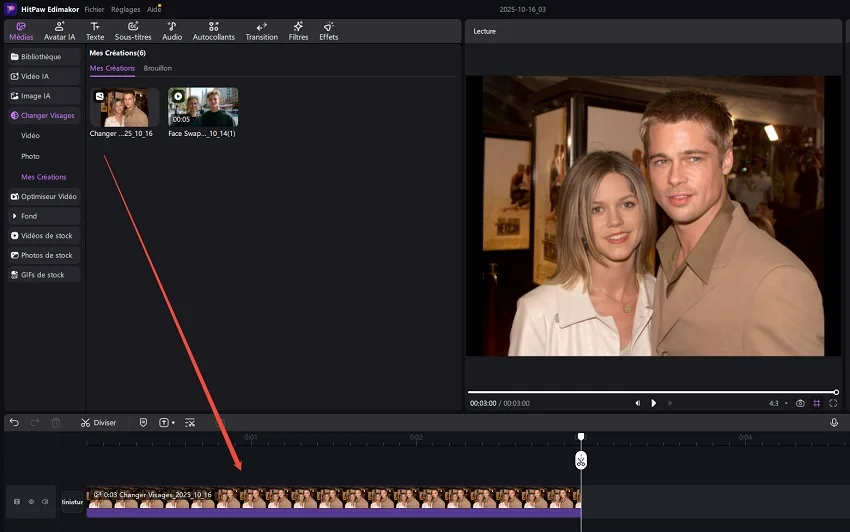Click the Diviser split button
This screenshot has height=532, width=850.
click(98, 423)
